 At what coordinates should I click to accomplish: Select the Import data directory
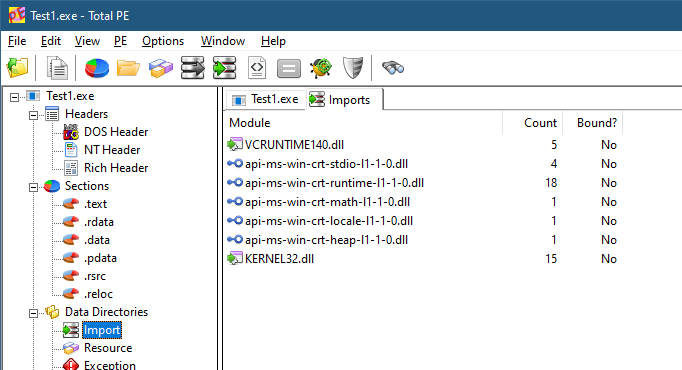pos(102,330)
